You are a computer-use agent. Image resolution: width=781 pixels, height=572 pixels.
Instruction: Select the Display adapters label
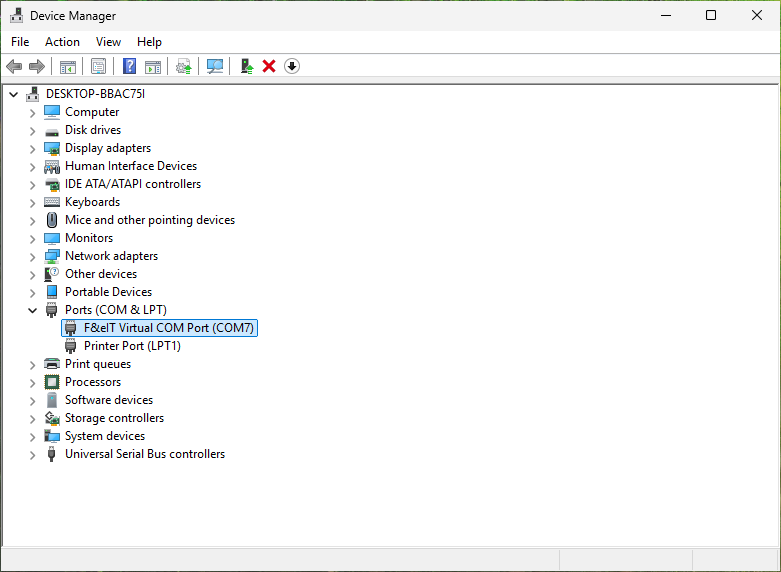(108, 148)
